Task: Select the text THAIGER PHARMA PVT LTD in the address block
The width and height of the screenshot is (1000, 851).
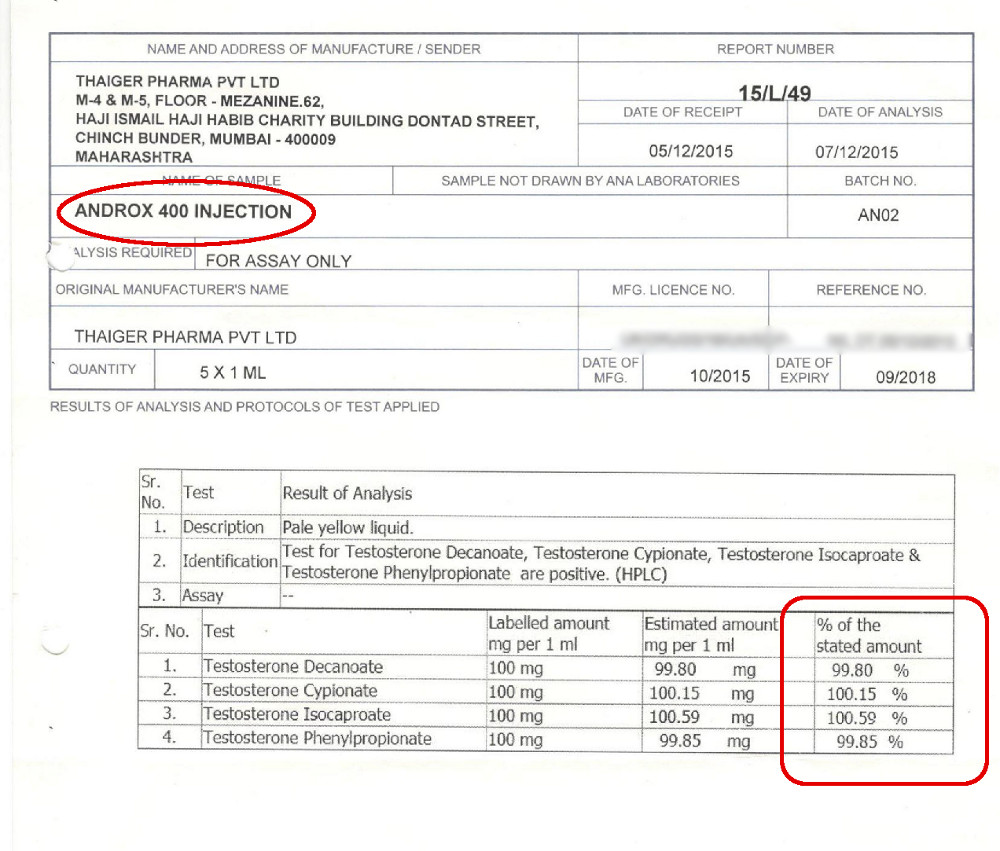Action: coord(177,82)
